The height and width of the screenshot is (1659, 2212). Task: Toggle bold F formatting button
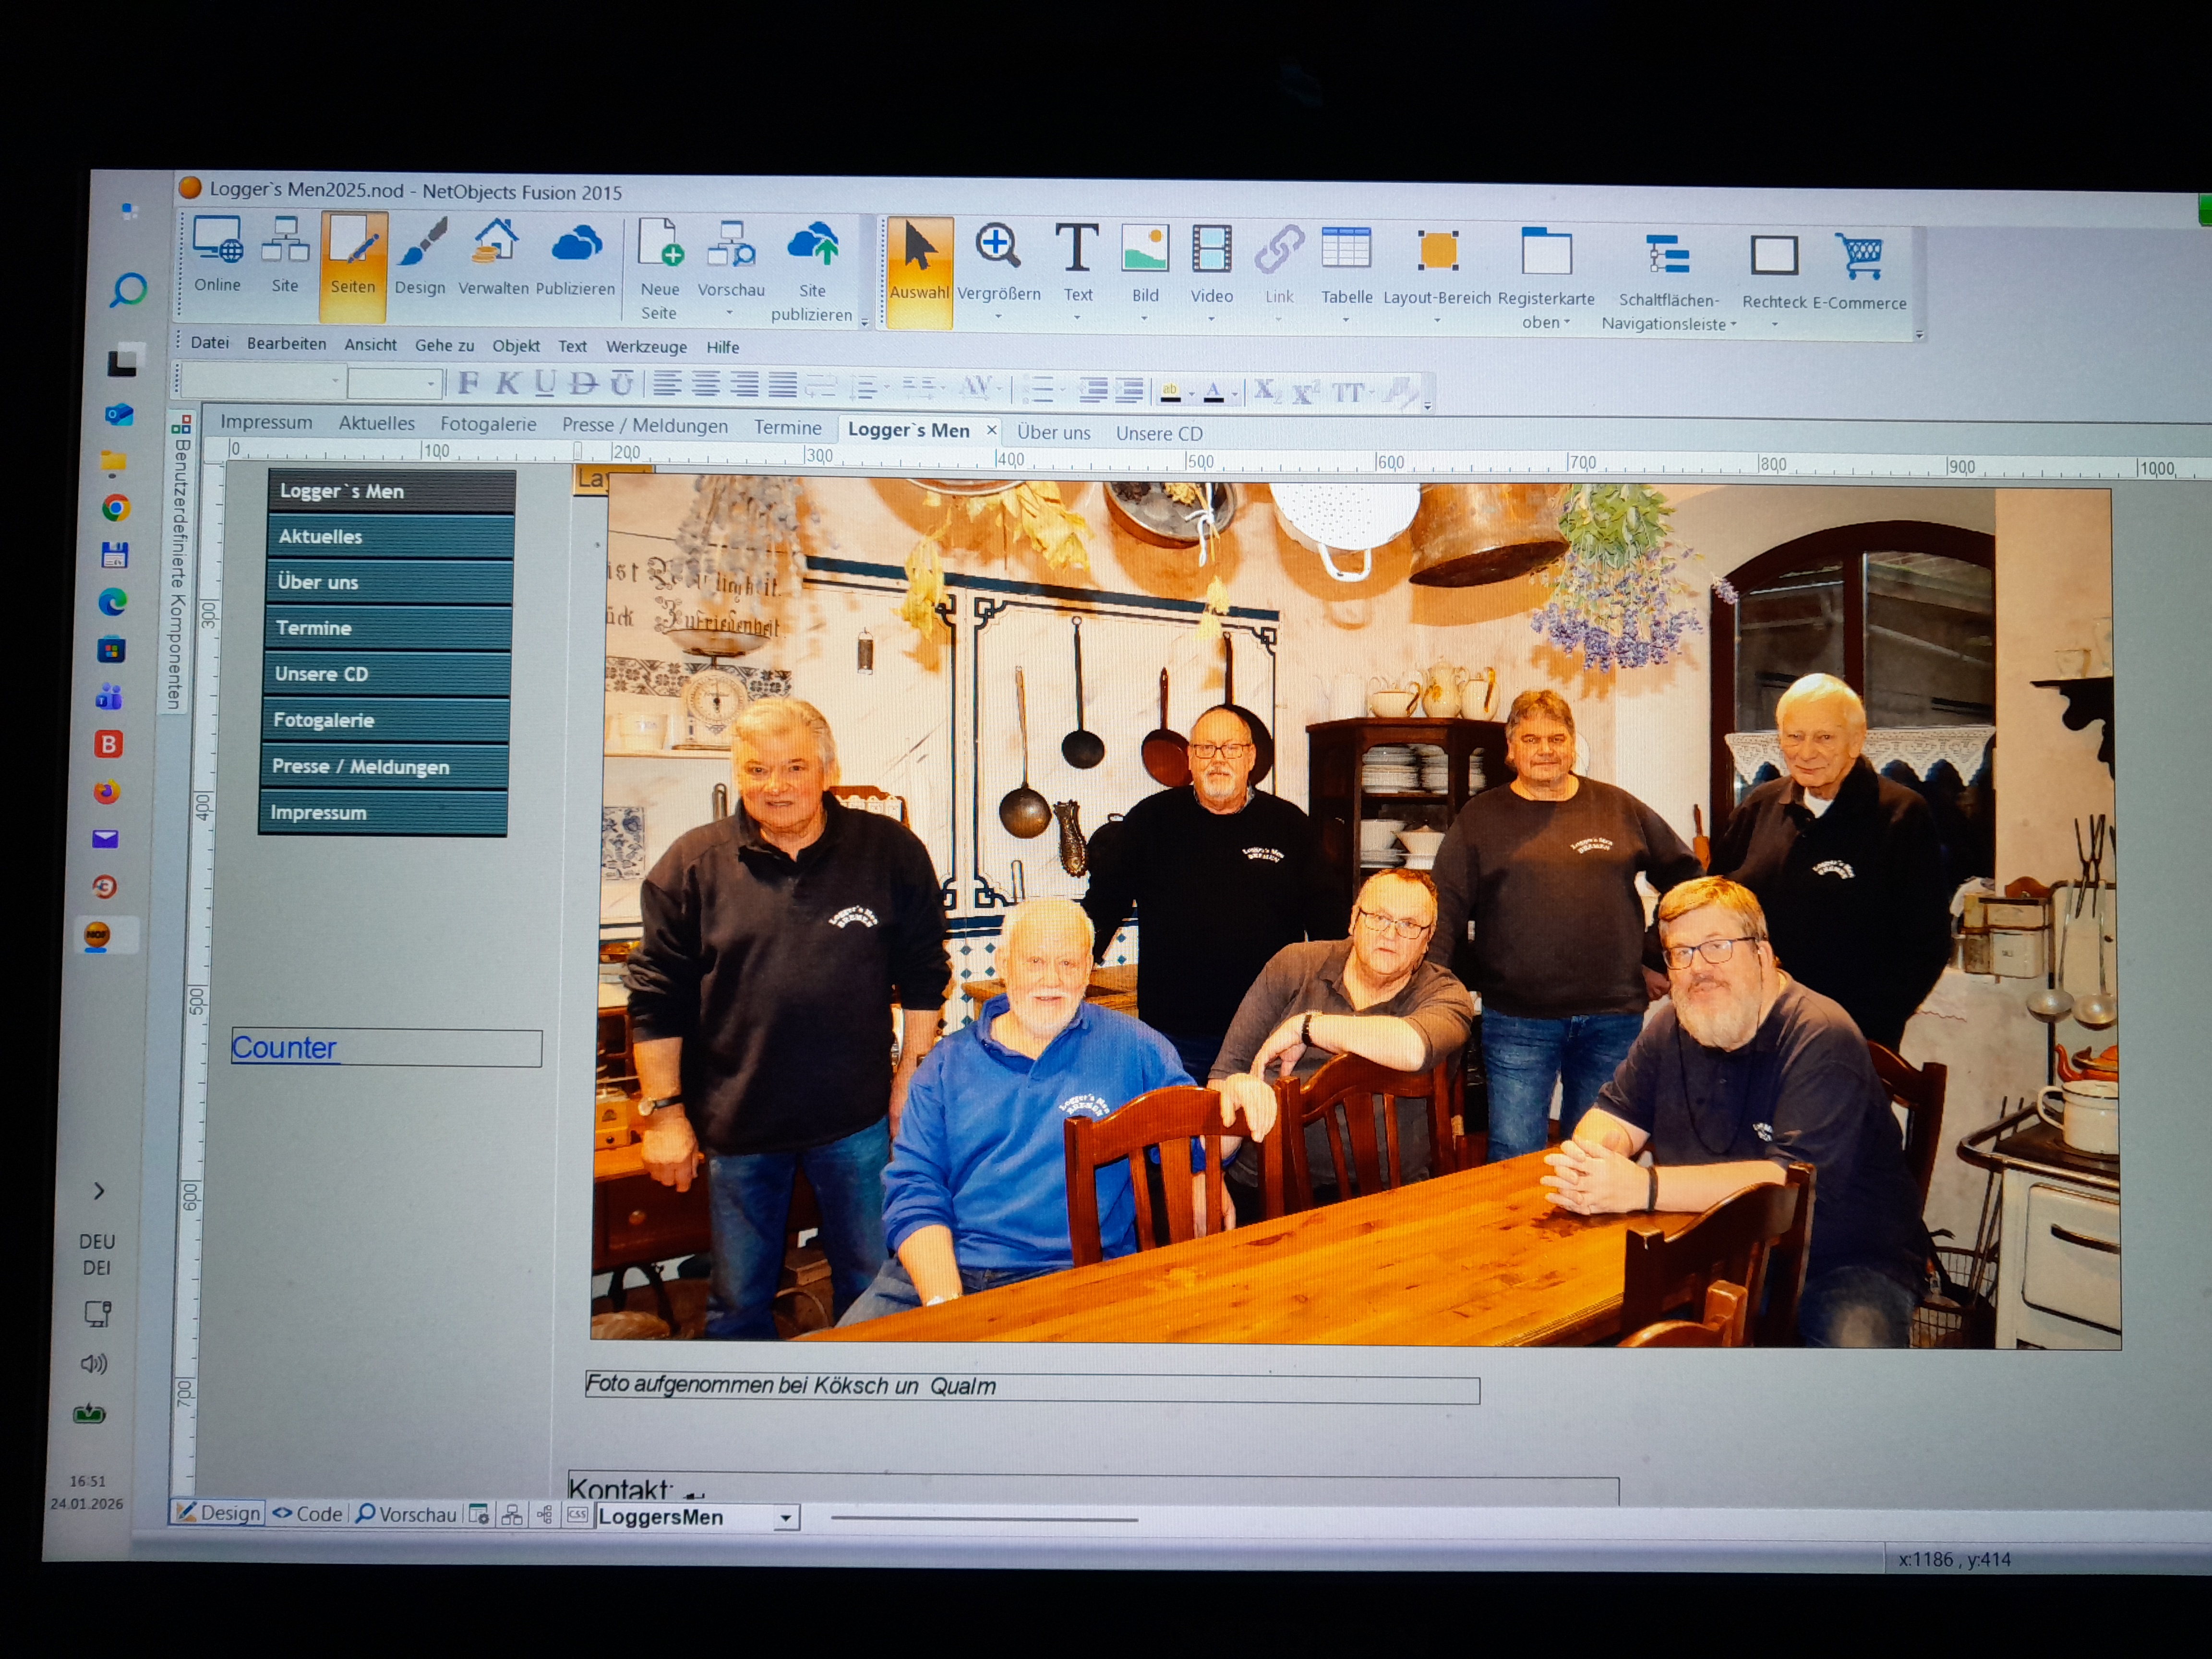coord(468,383)
